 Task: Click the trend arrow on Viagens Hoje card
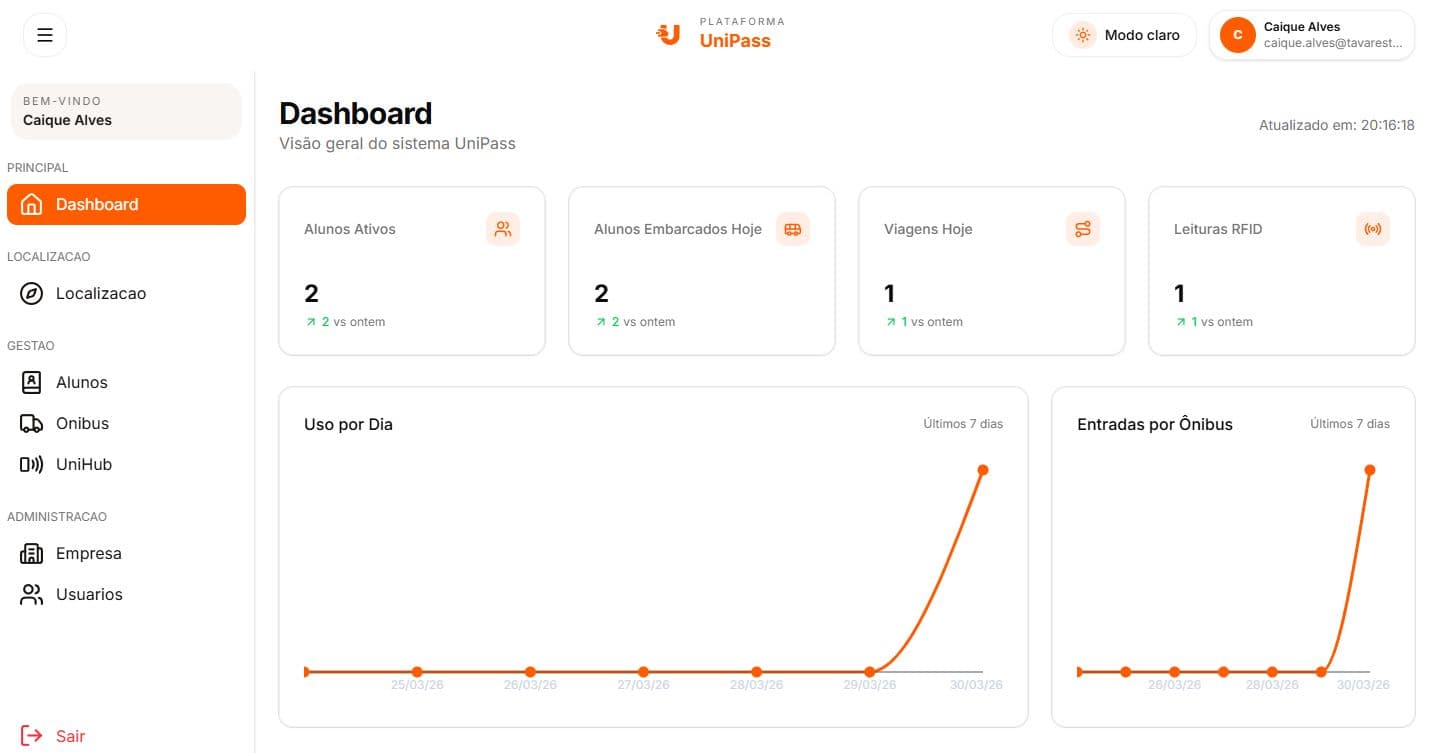point(891,322)
